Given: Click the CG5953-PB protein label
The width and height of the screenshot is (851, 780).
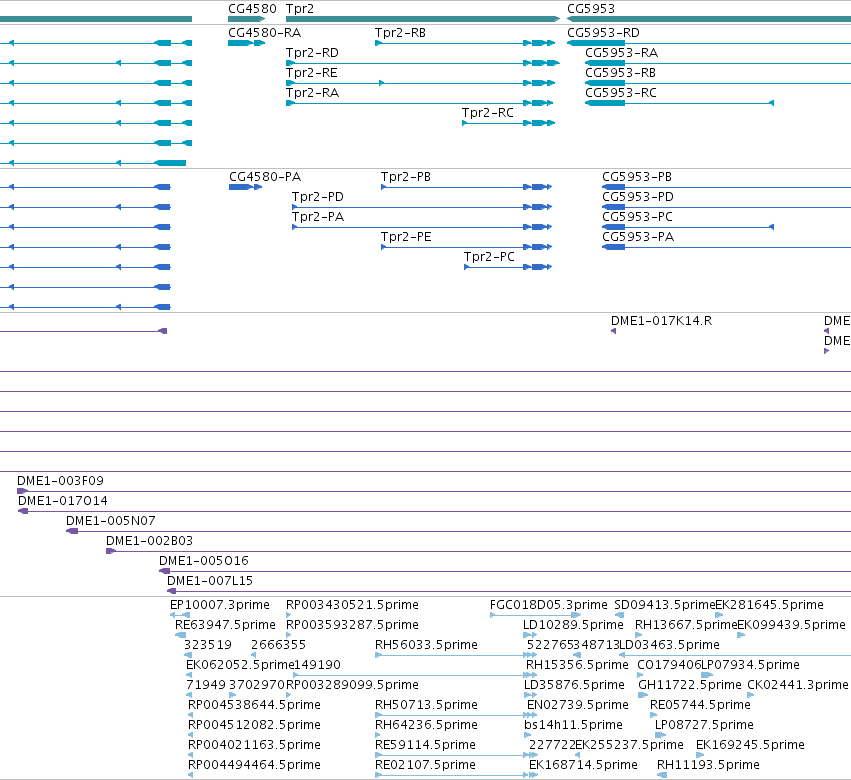Looking at the screenshot, I should pyautogui.click(x=637, y=177).
